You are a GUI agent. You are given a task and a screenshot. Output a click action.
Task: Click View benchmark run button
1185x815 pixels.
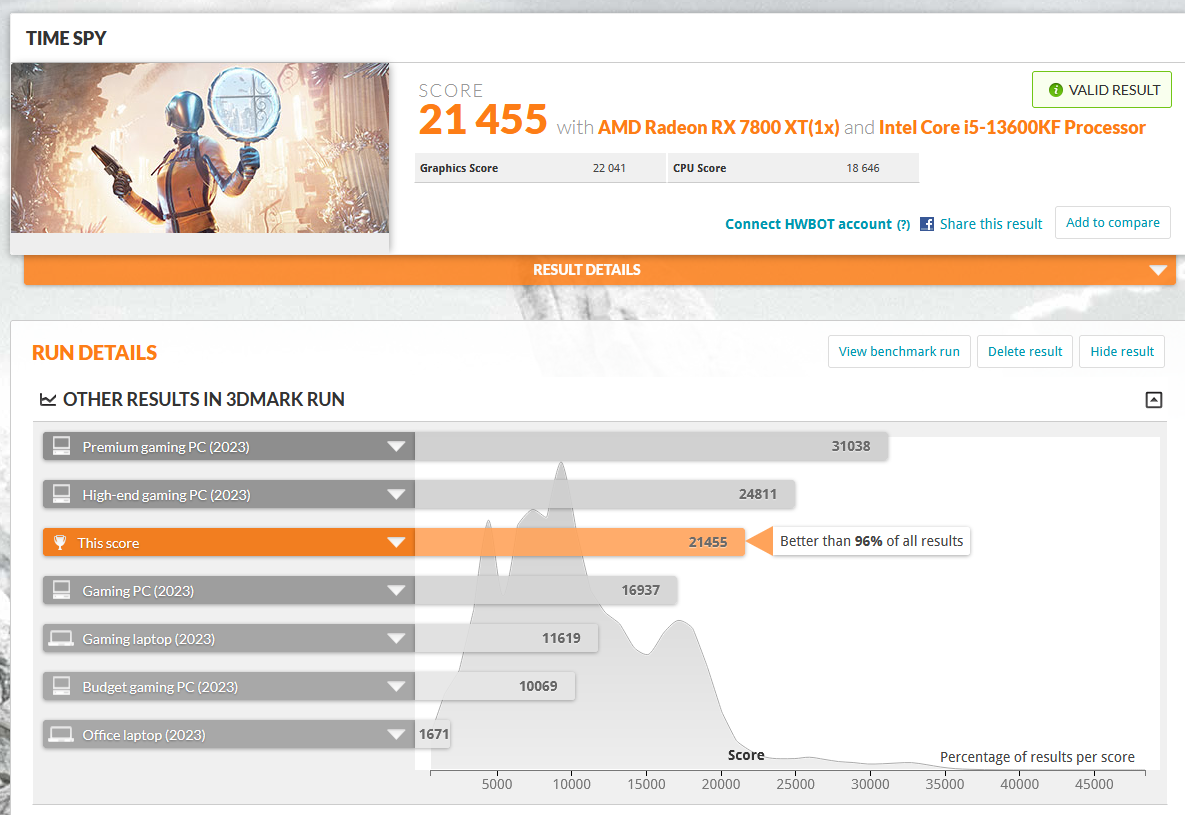point(899,352)
